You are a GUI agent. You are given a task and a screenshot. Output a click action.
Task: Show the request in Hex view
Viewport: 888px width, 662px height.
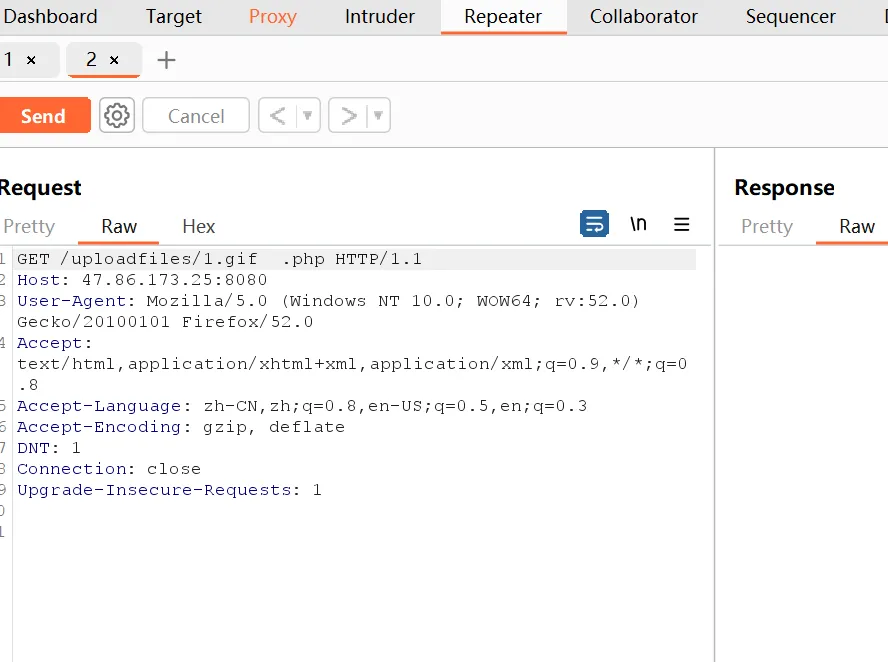[x=198, y=226]
